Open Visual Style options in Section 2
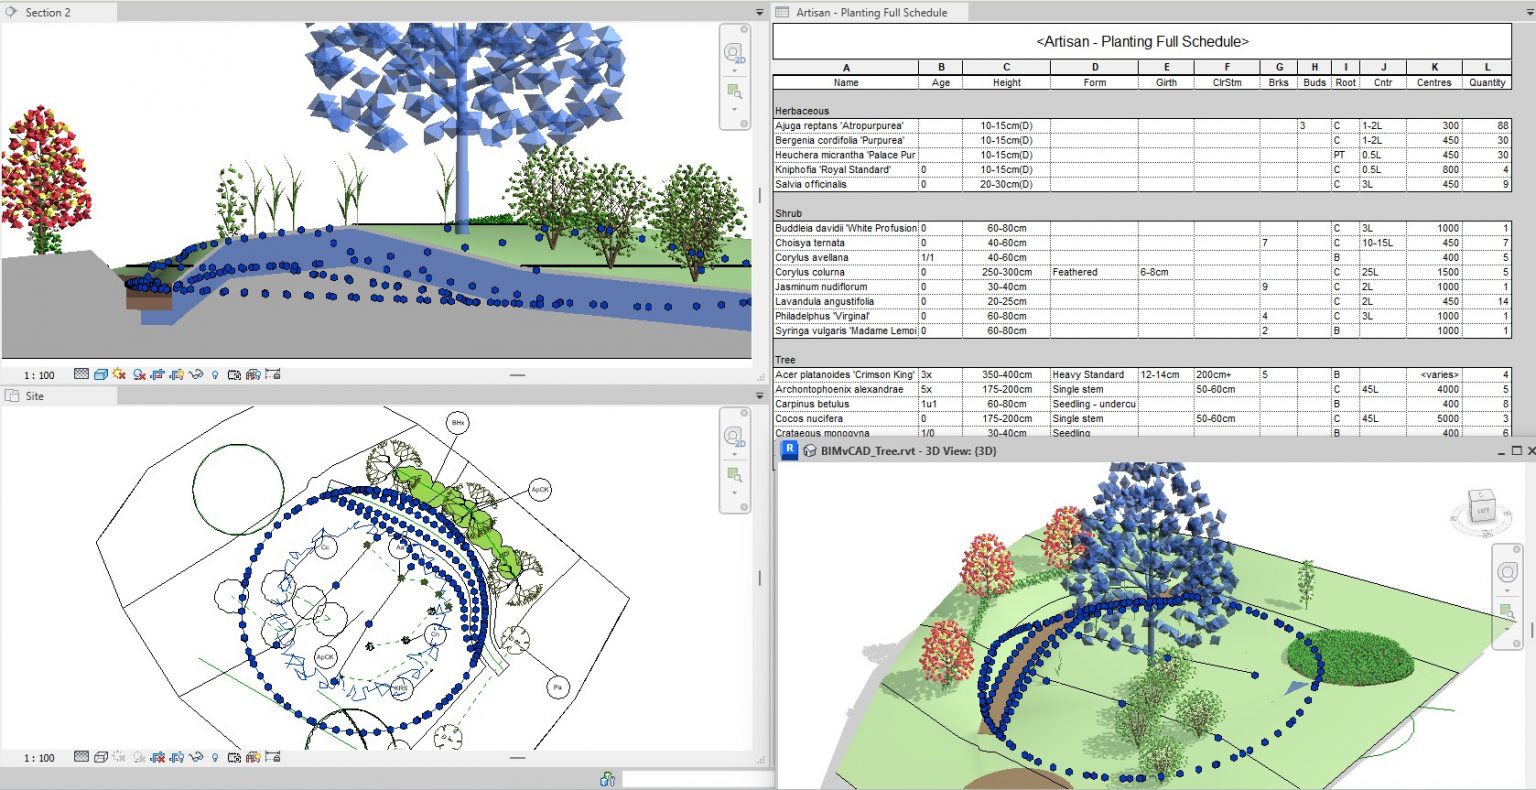Viewport: 1536px width, 790px height. pyautogui.click(x=101, y=373)
